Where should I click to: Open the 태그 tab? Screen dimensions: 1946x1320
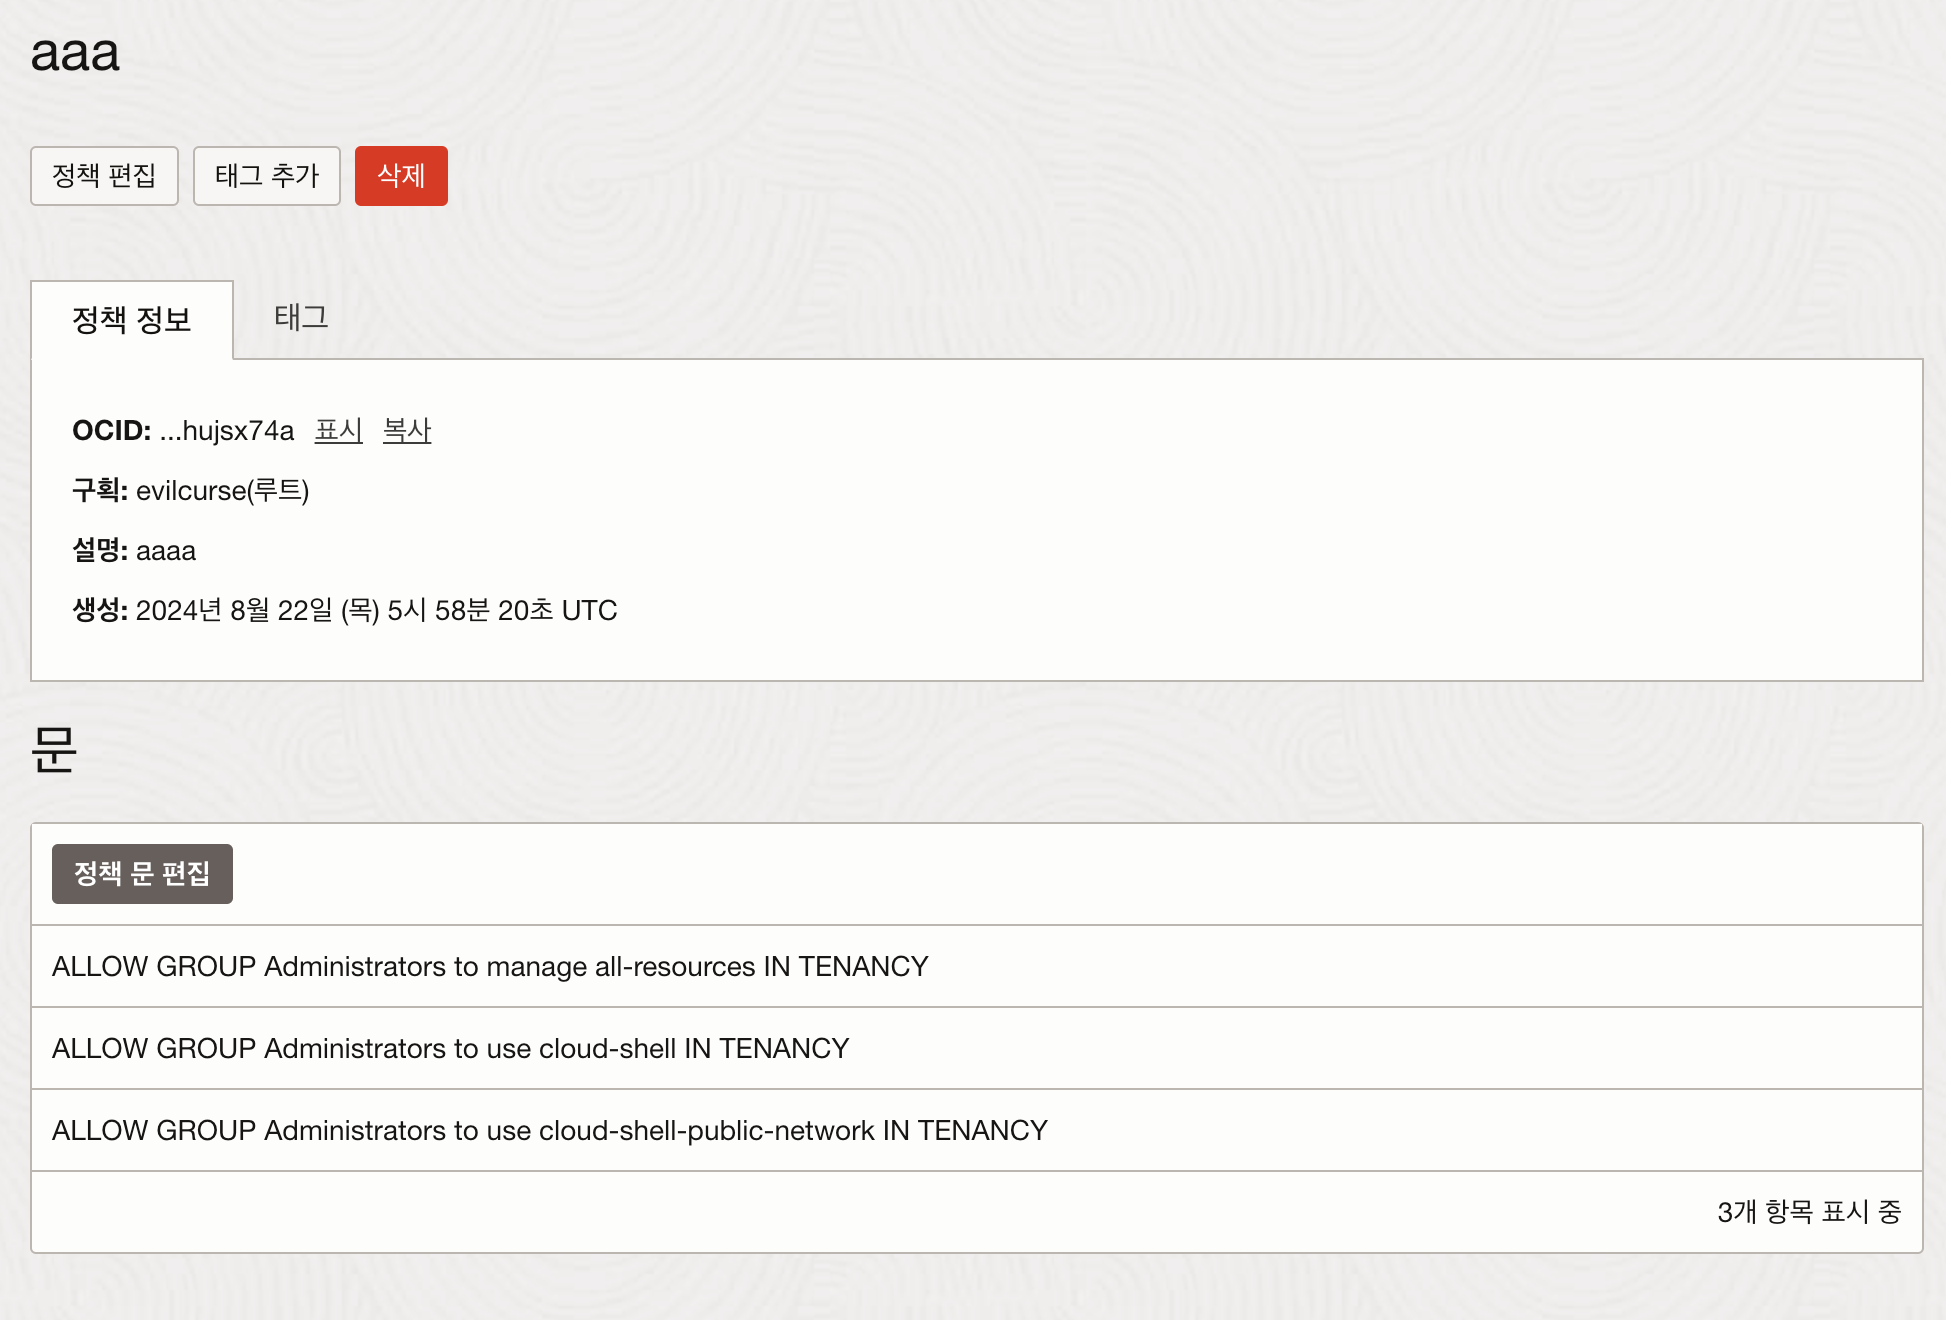click(x=301, y=318)
